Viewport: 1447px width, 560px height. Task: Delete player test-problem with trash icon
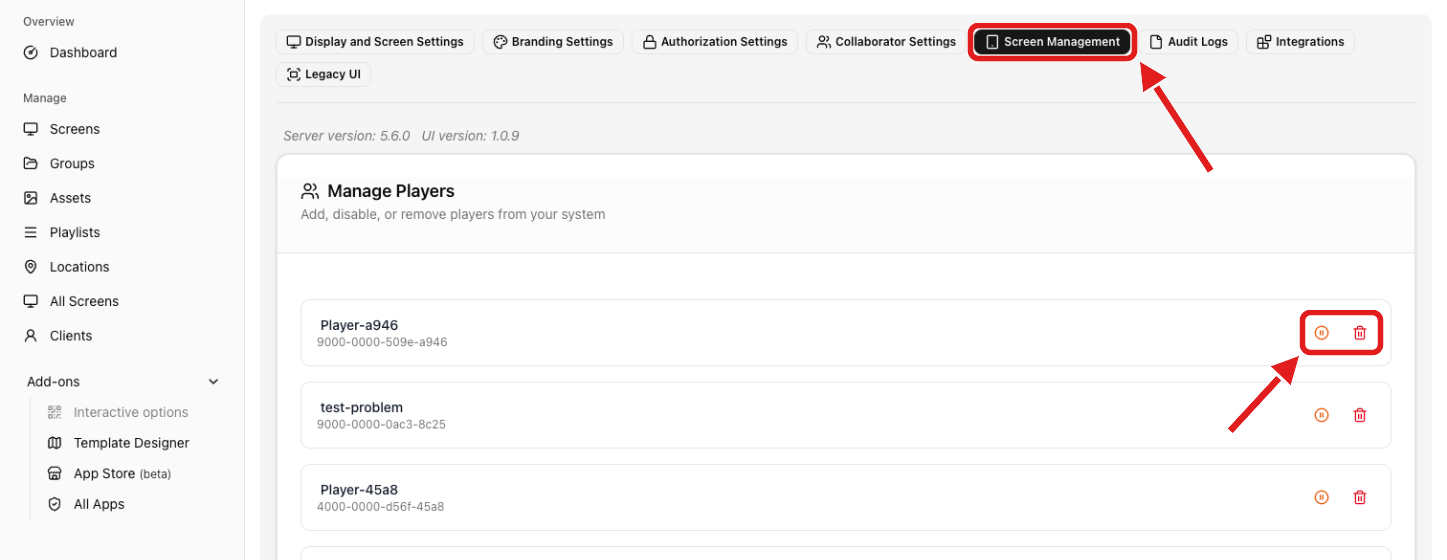tap(1360, 415)
